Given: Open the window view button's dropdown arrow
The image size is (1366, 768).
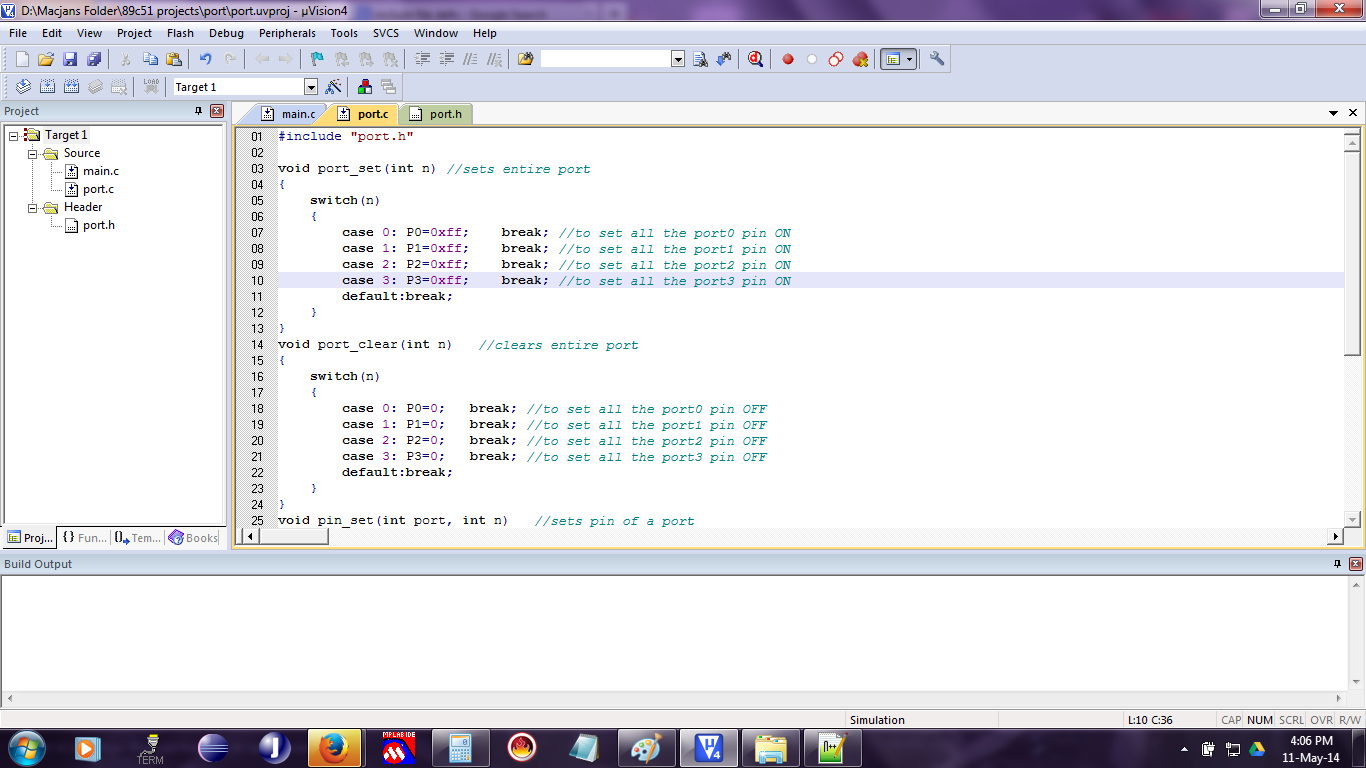Looking at the screenshot, I should click(909, 59).
